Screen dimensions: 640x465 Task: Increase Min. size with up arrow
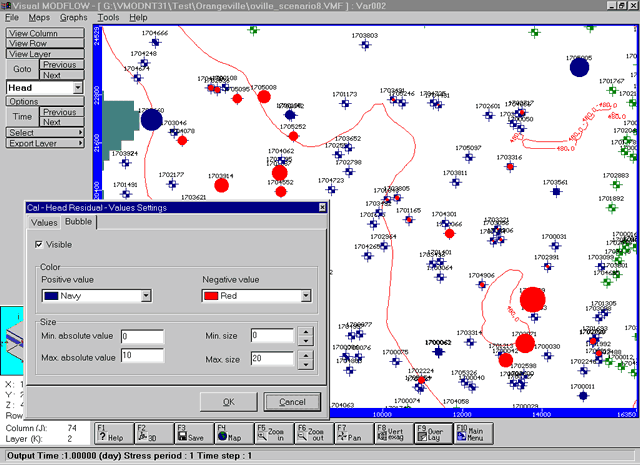(x=306, y=331)
